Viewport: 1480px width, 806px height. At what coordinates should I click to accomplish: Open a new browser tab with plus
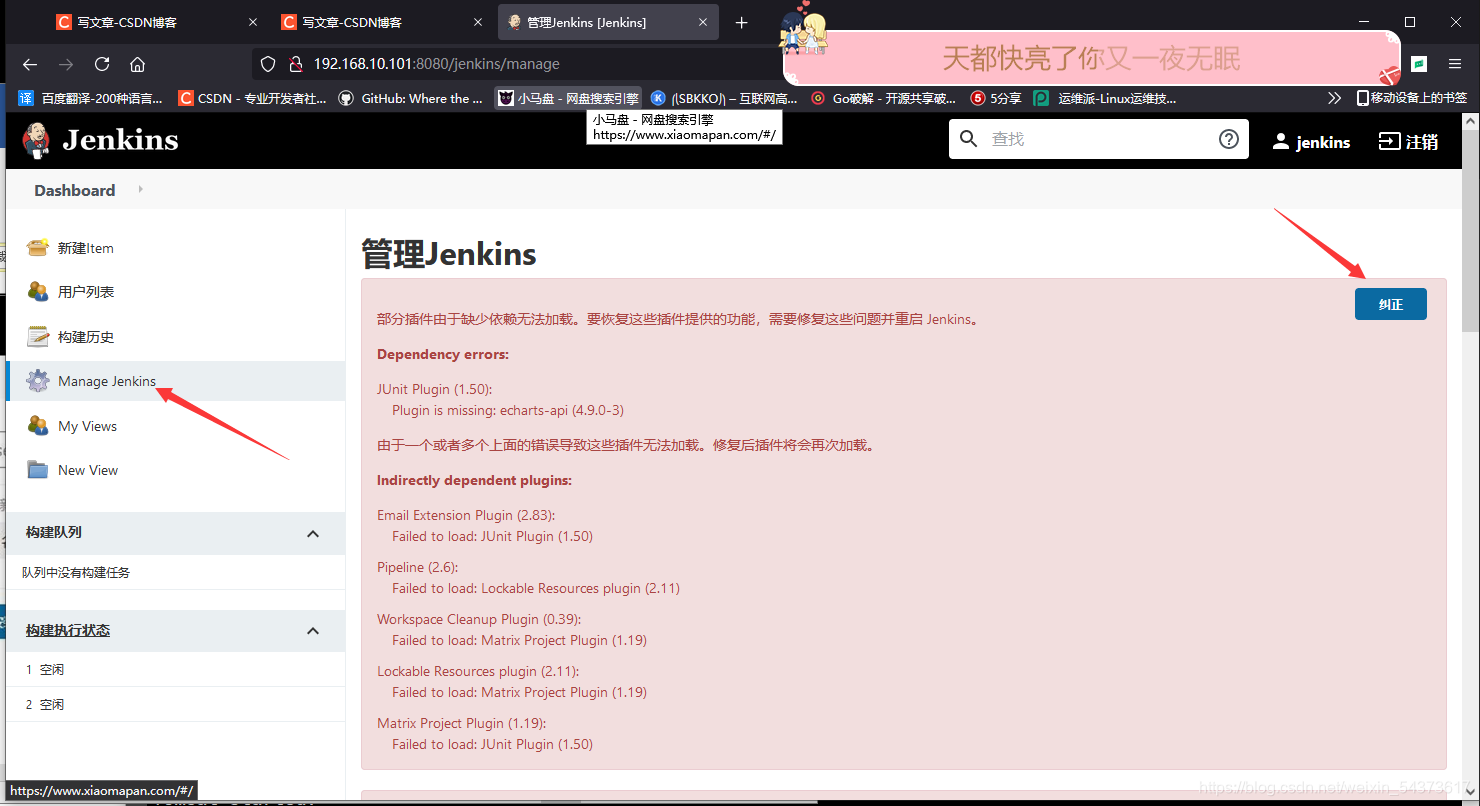[x=741, y=22]
